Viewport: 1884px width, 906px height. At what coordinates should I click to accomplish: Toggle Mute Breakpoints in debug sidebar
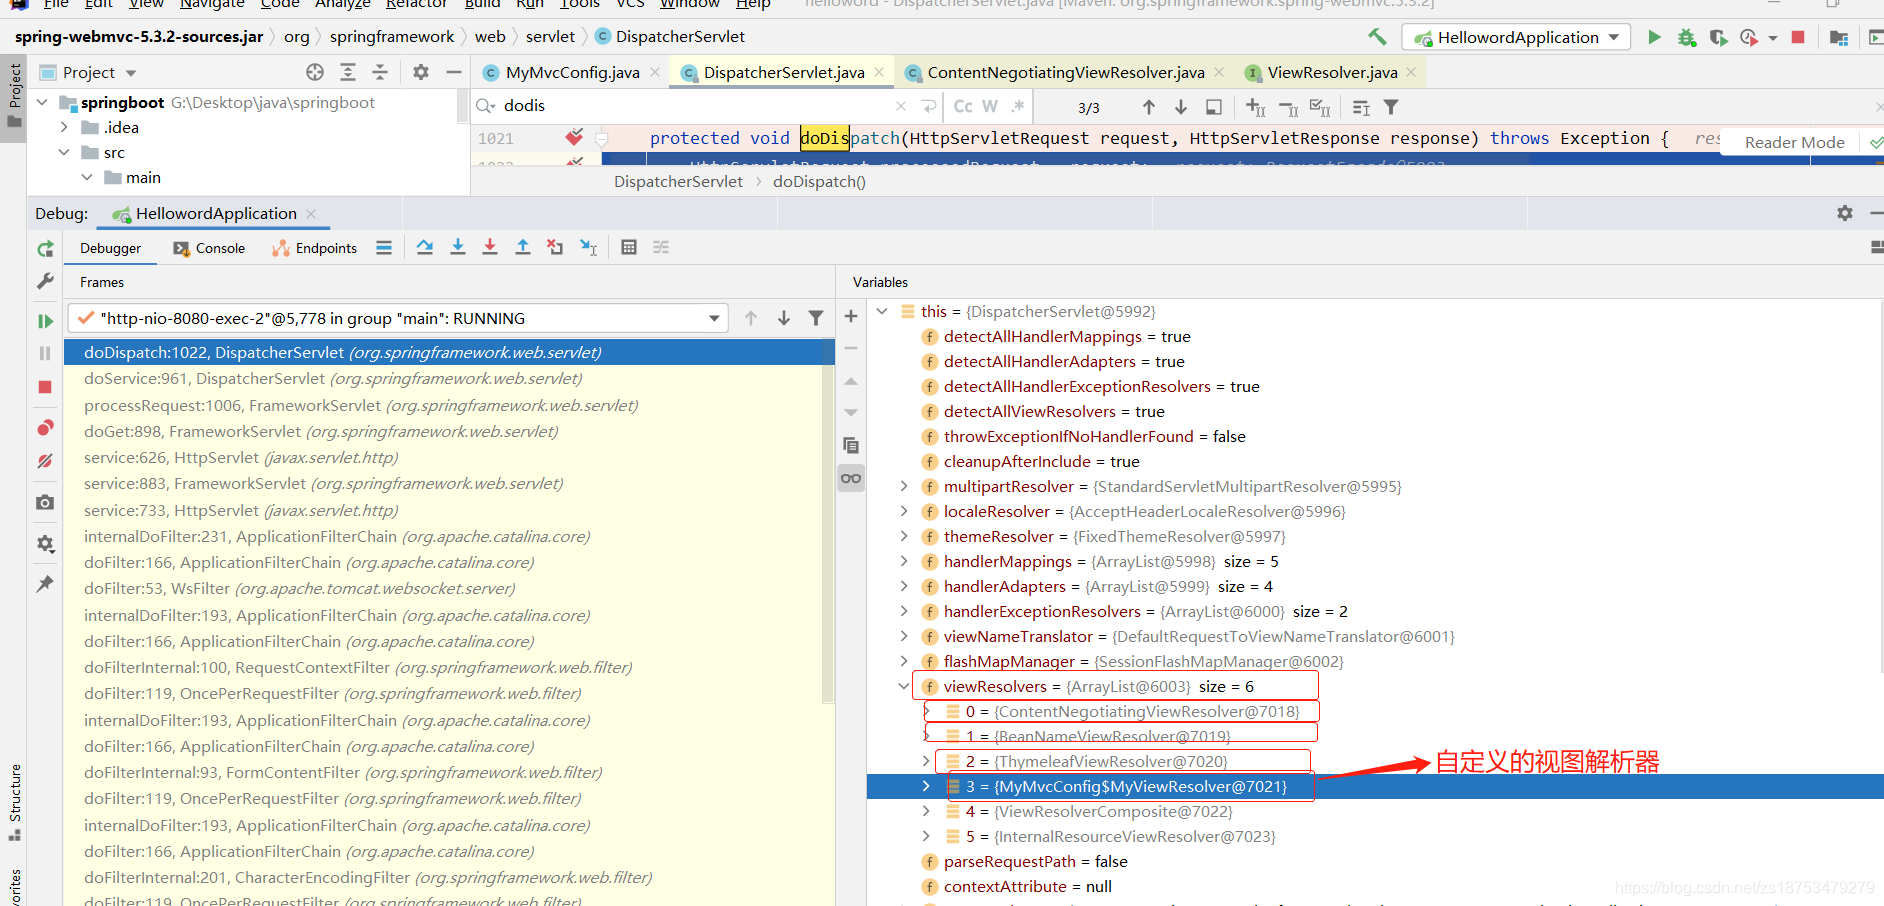tap(45, 461)
